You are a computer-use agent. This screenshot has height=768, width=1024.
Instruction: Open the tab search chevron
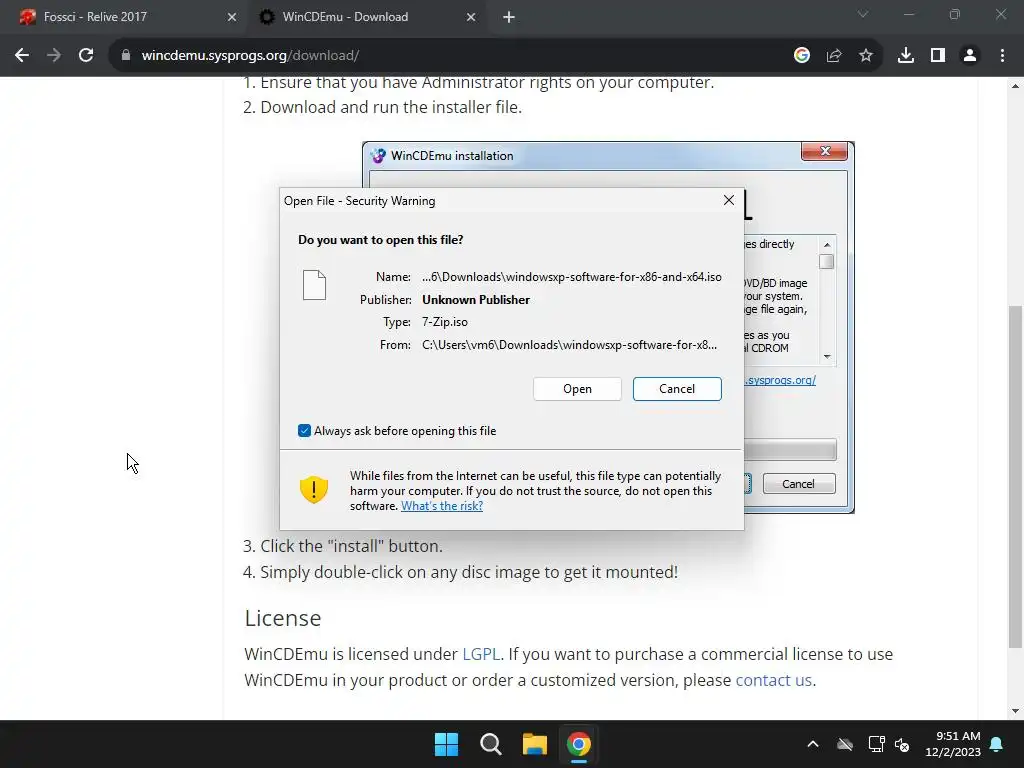click(x=863, y=14)
